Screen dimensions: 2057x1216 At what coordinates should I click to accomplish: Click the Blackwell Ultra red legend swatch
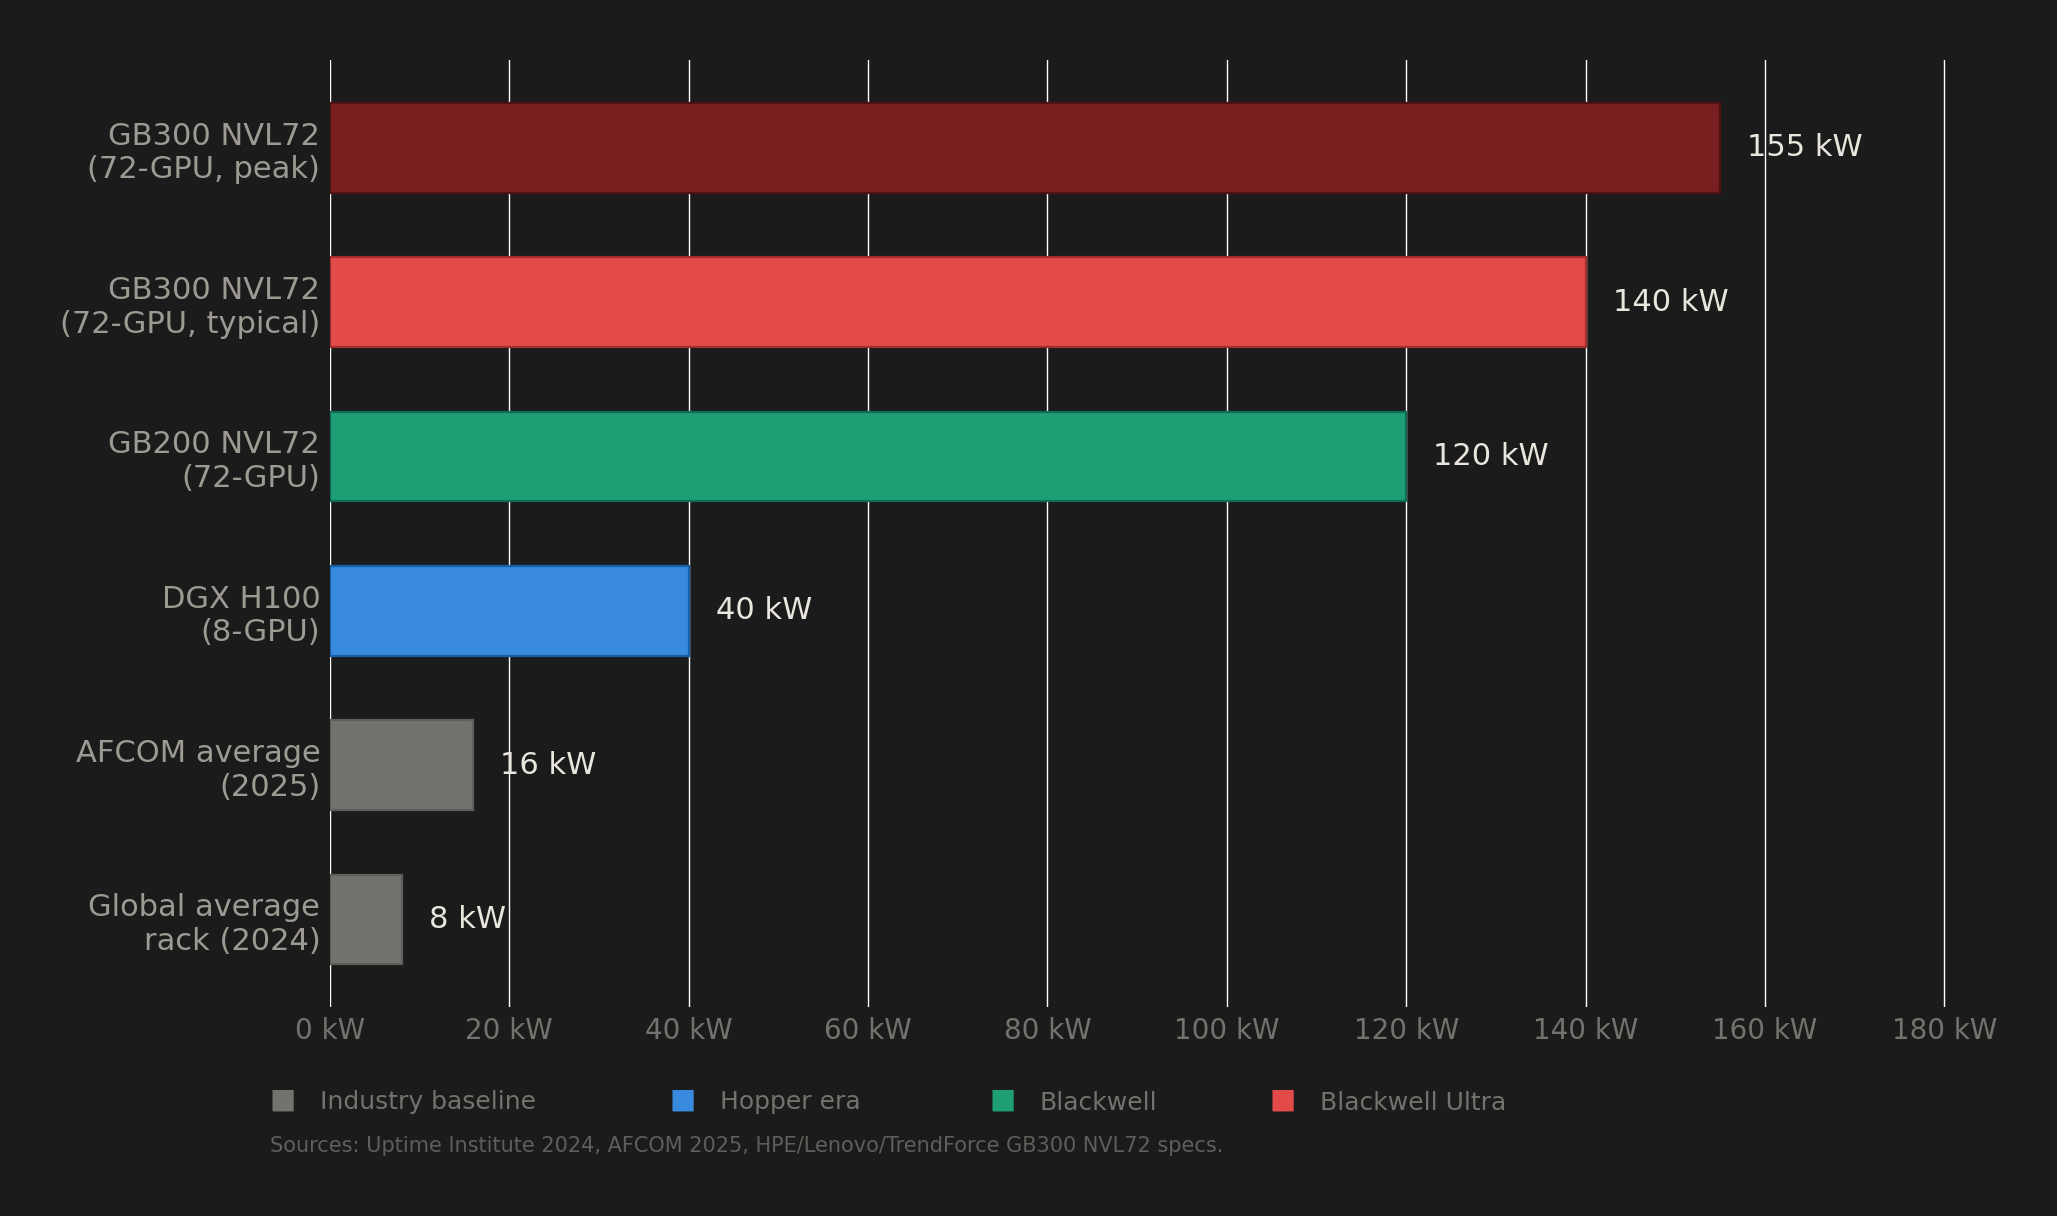pos(1285,1100)
